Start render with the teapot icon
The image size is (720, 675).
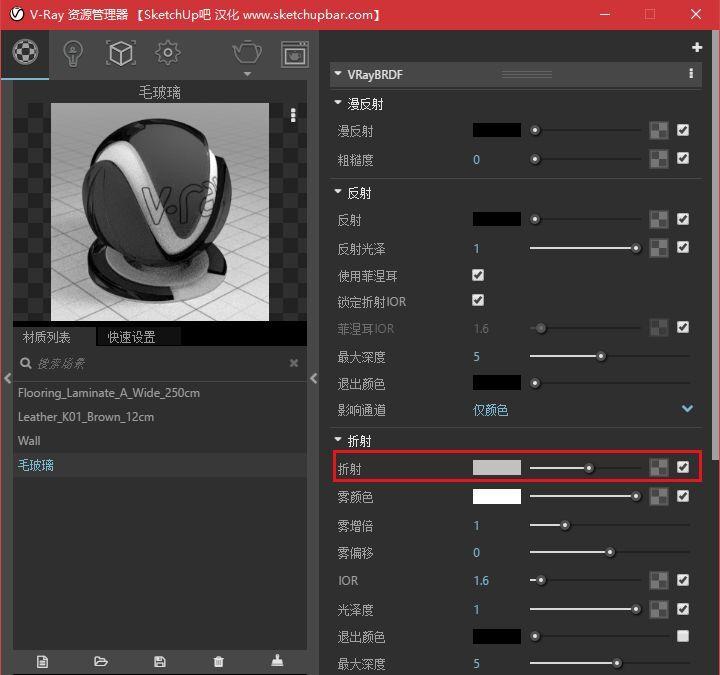[247, 52]
